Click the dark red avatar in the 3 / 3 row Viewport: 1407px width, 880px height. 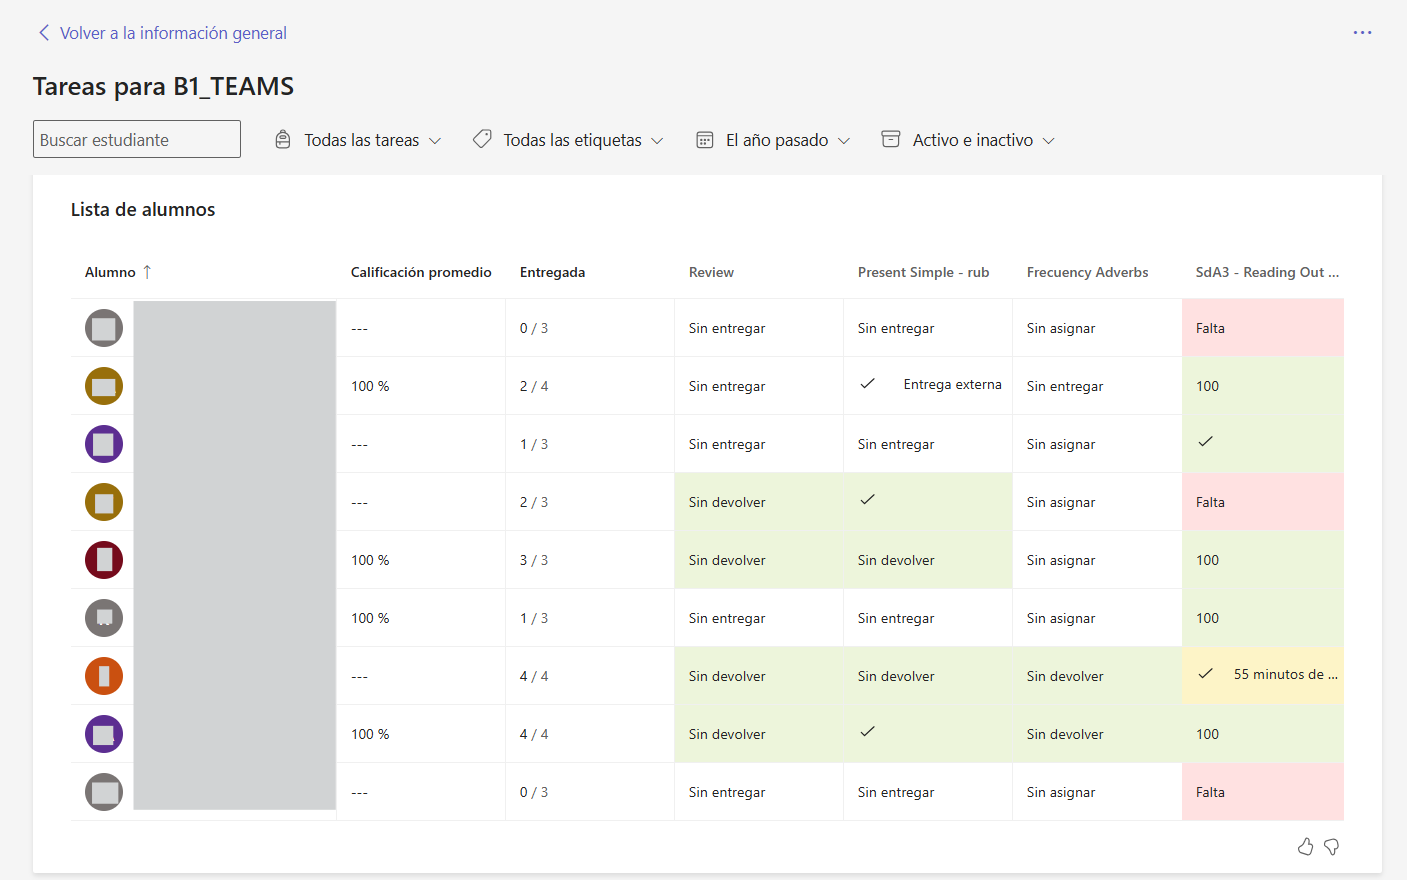(x=104, y=560)
